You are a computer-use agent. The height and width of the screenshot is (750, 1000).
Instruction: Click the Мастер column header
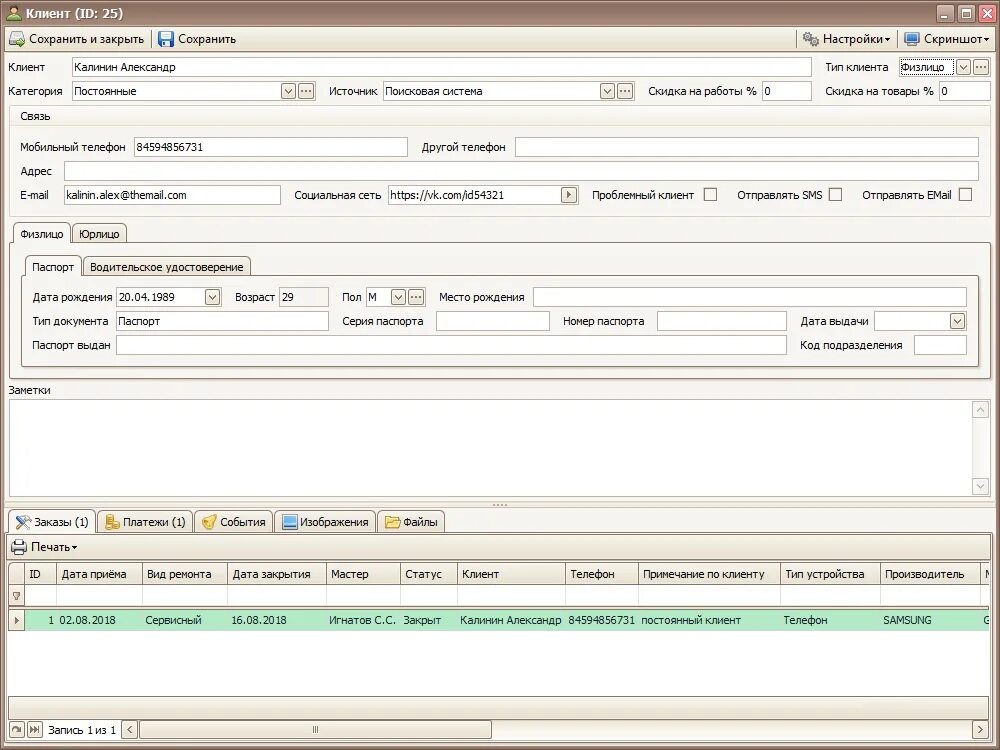(364, 574)
